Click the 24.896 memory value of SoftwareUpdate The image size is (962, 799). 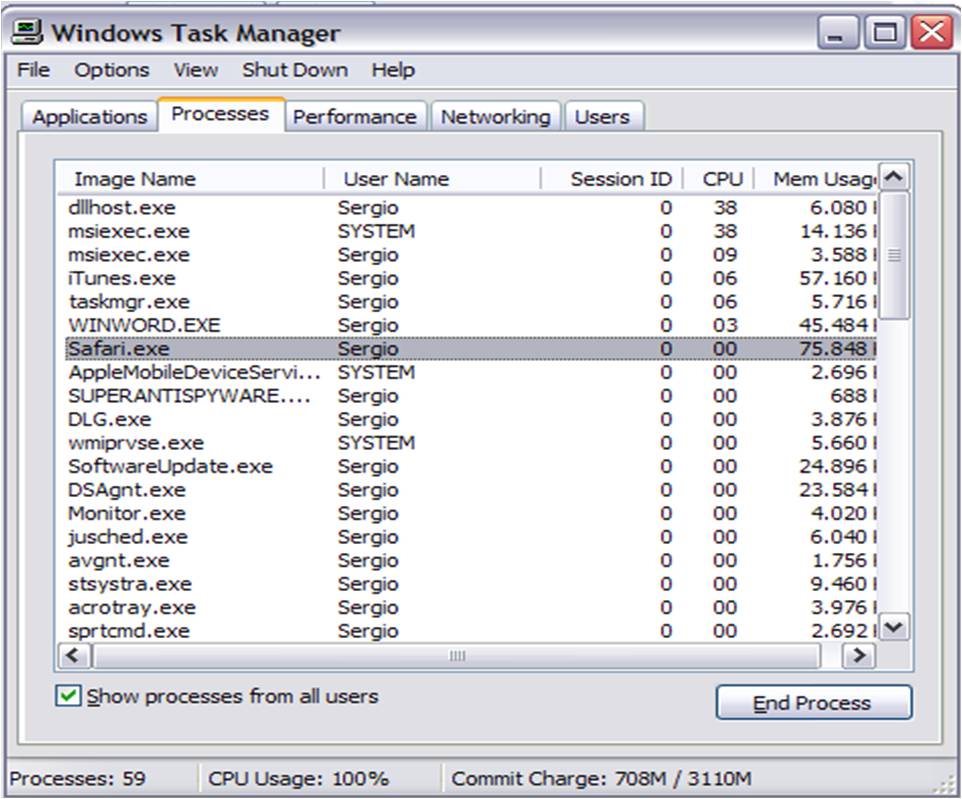[x=833, y=466]
